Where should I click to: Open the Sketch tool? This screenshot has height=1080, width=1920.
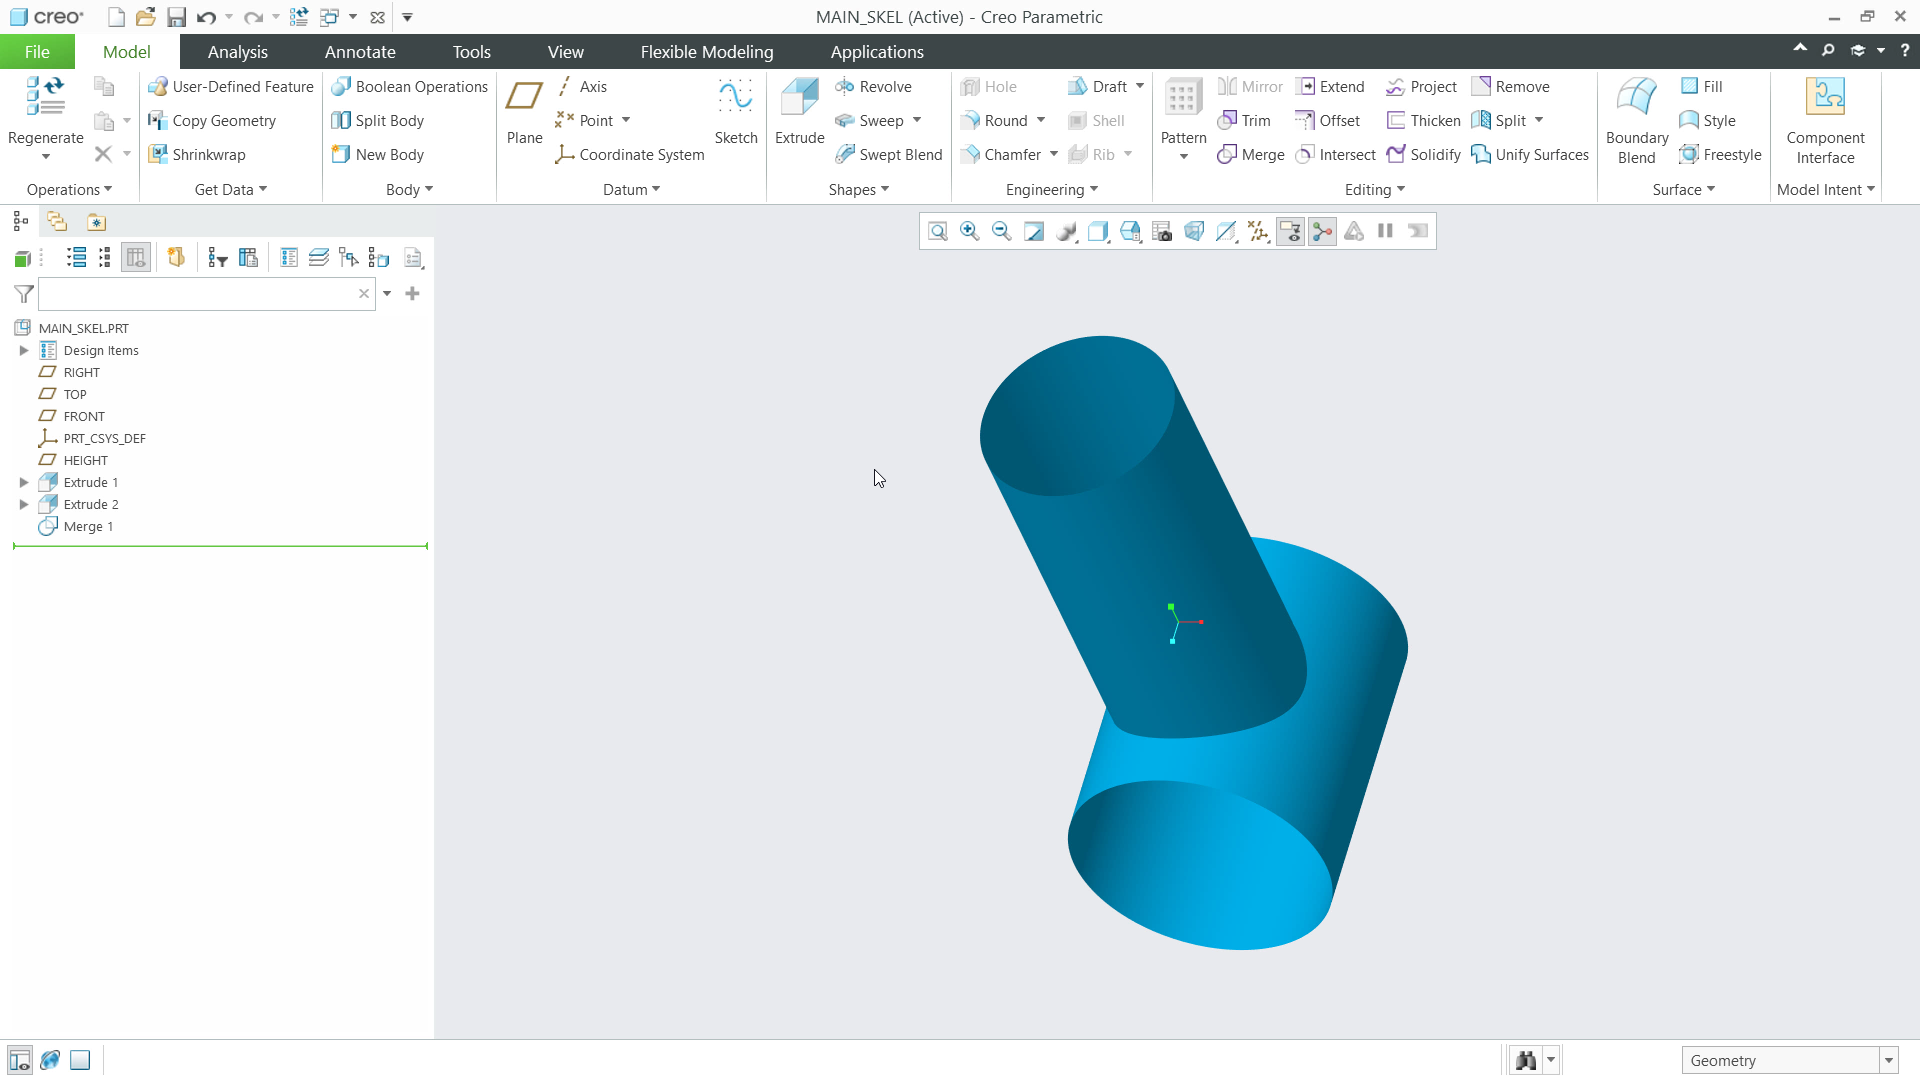pyautogui.click(x=736, y=110)
